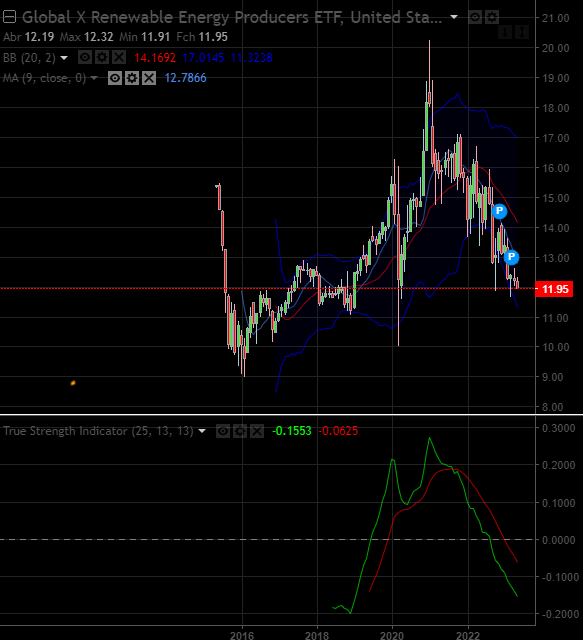Click the upper blue P marker near 14.50

[x=499, y=211]
